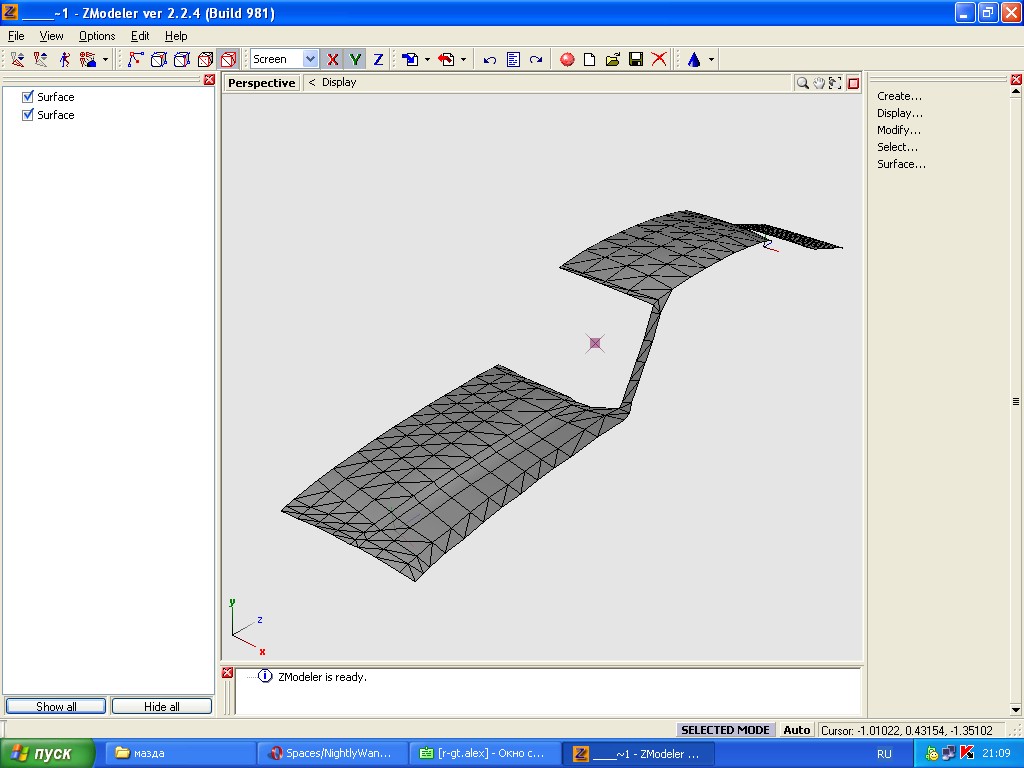
Task: Toggle the Z axis constraint button
Action: [378, 60]
